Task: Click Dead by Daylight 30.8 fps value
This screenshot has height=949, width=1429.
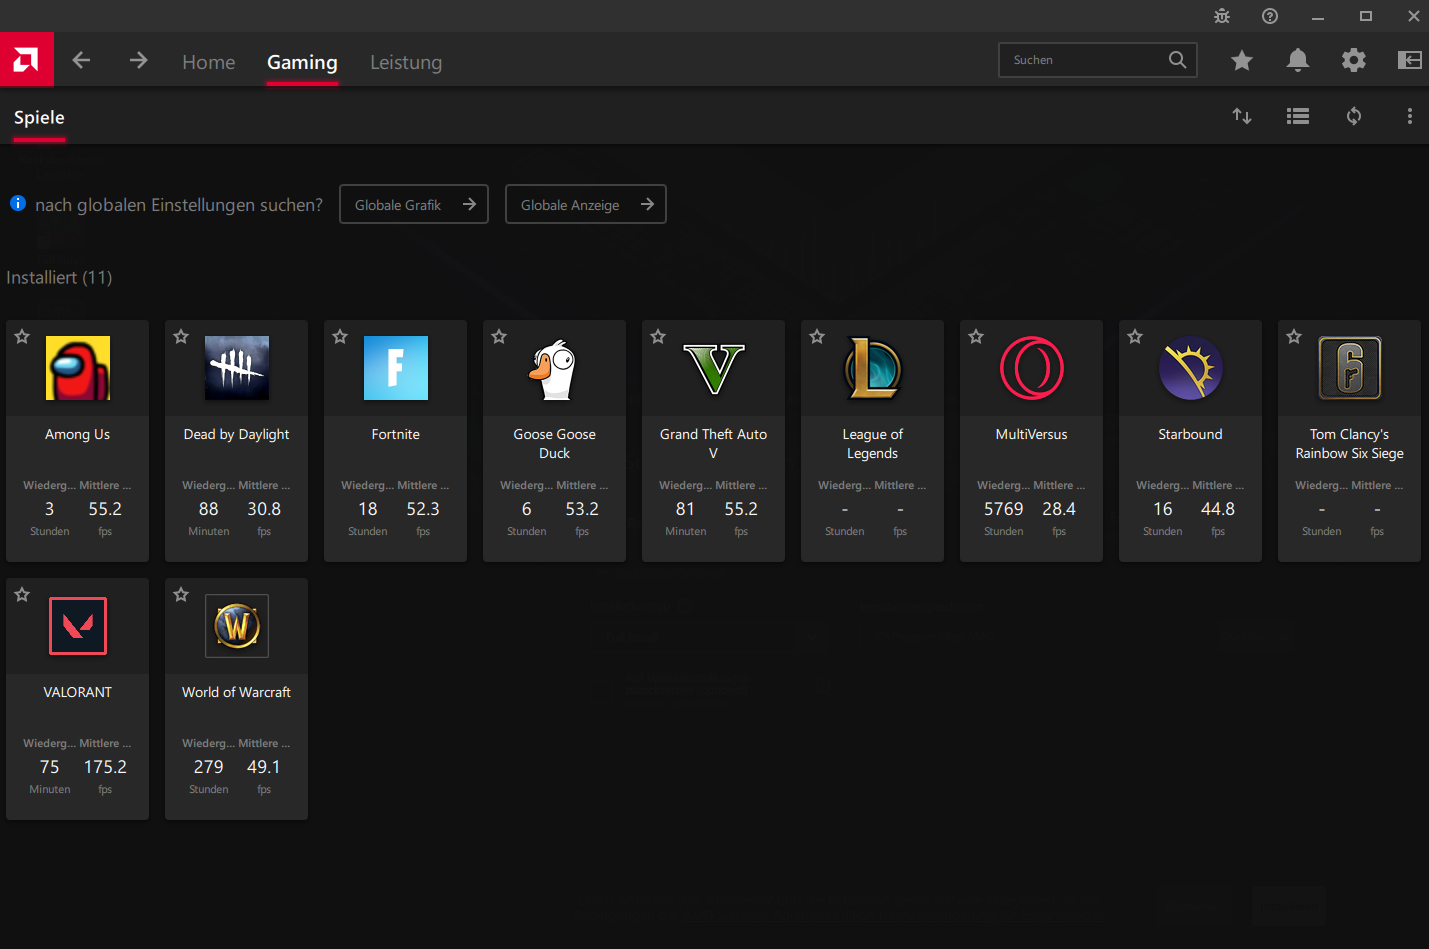Action: pos(264,509)
